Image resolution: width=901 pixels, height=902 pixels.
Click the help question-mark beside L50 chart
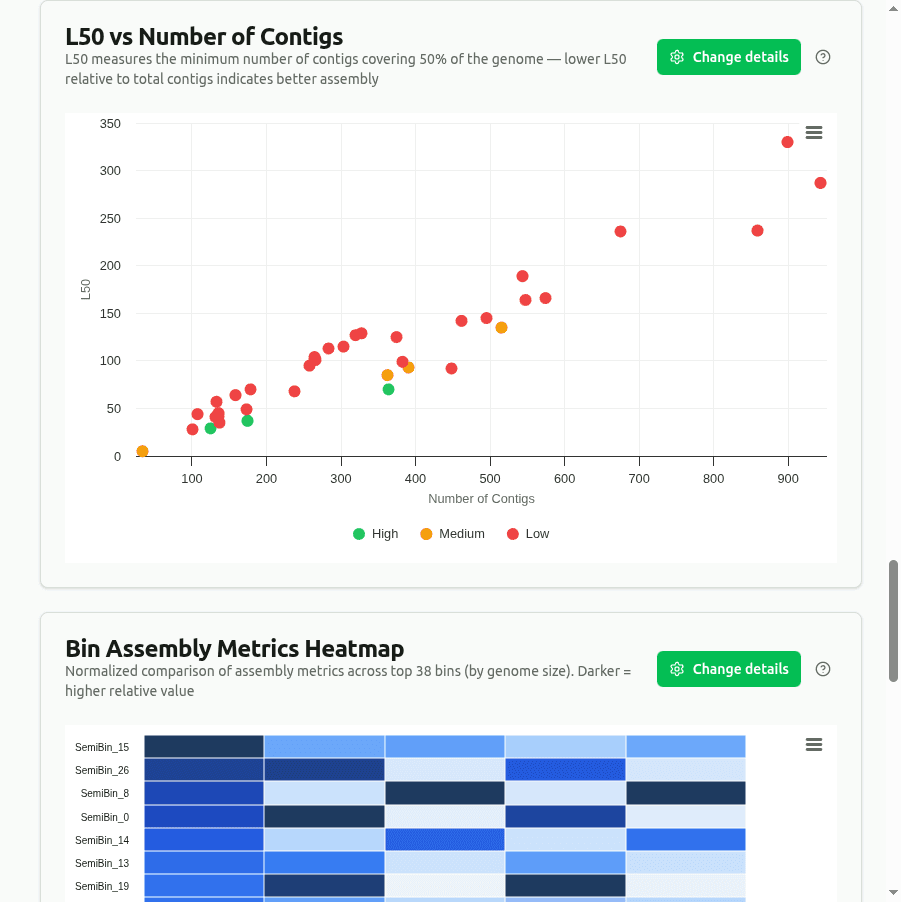point(822,57)
